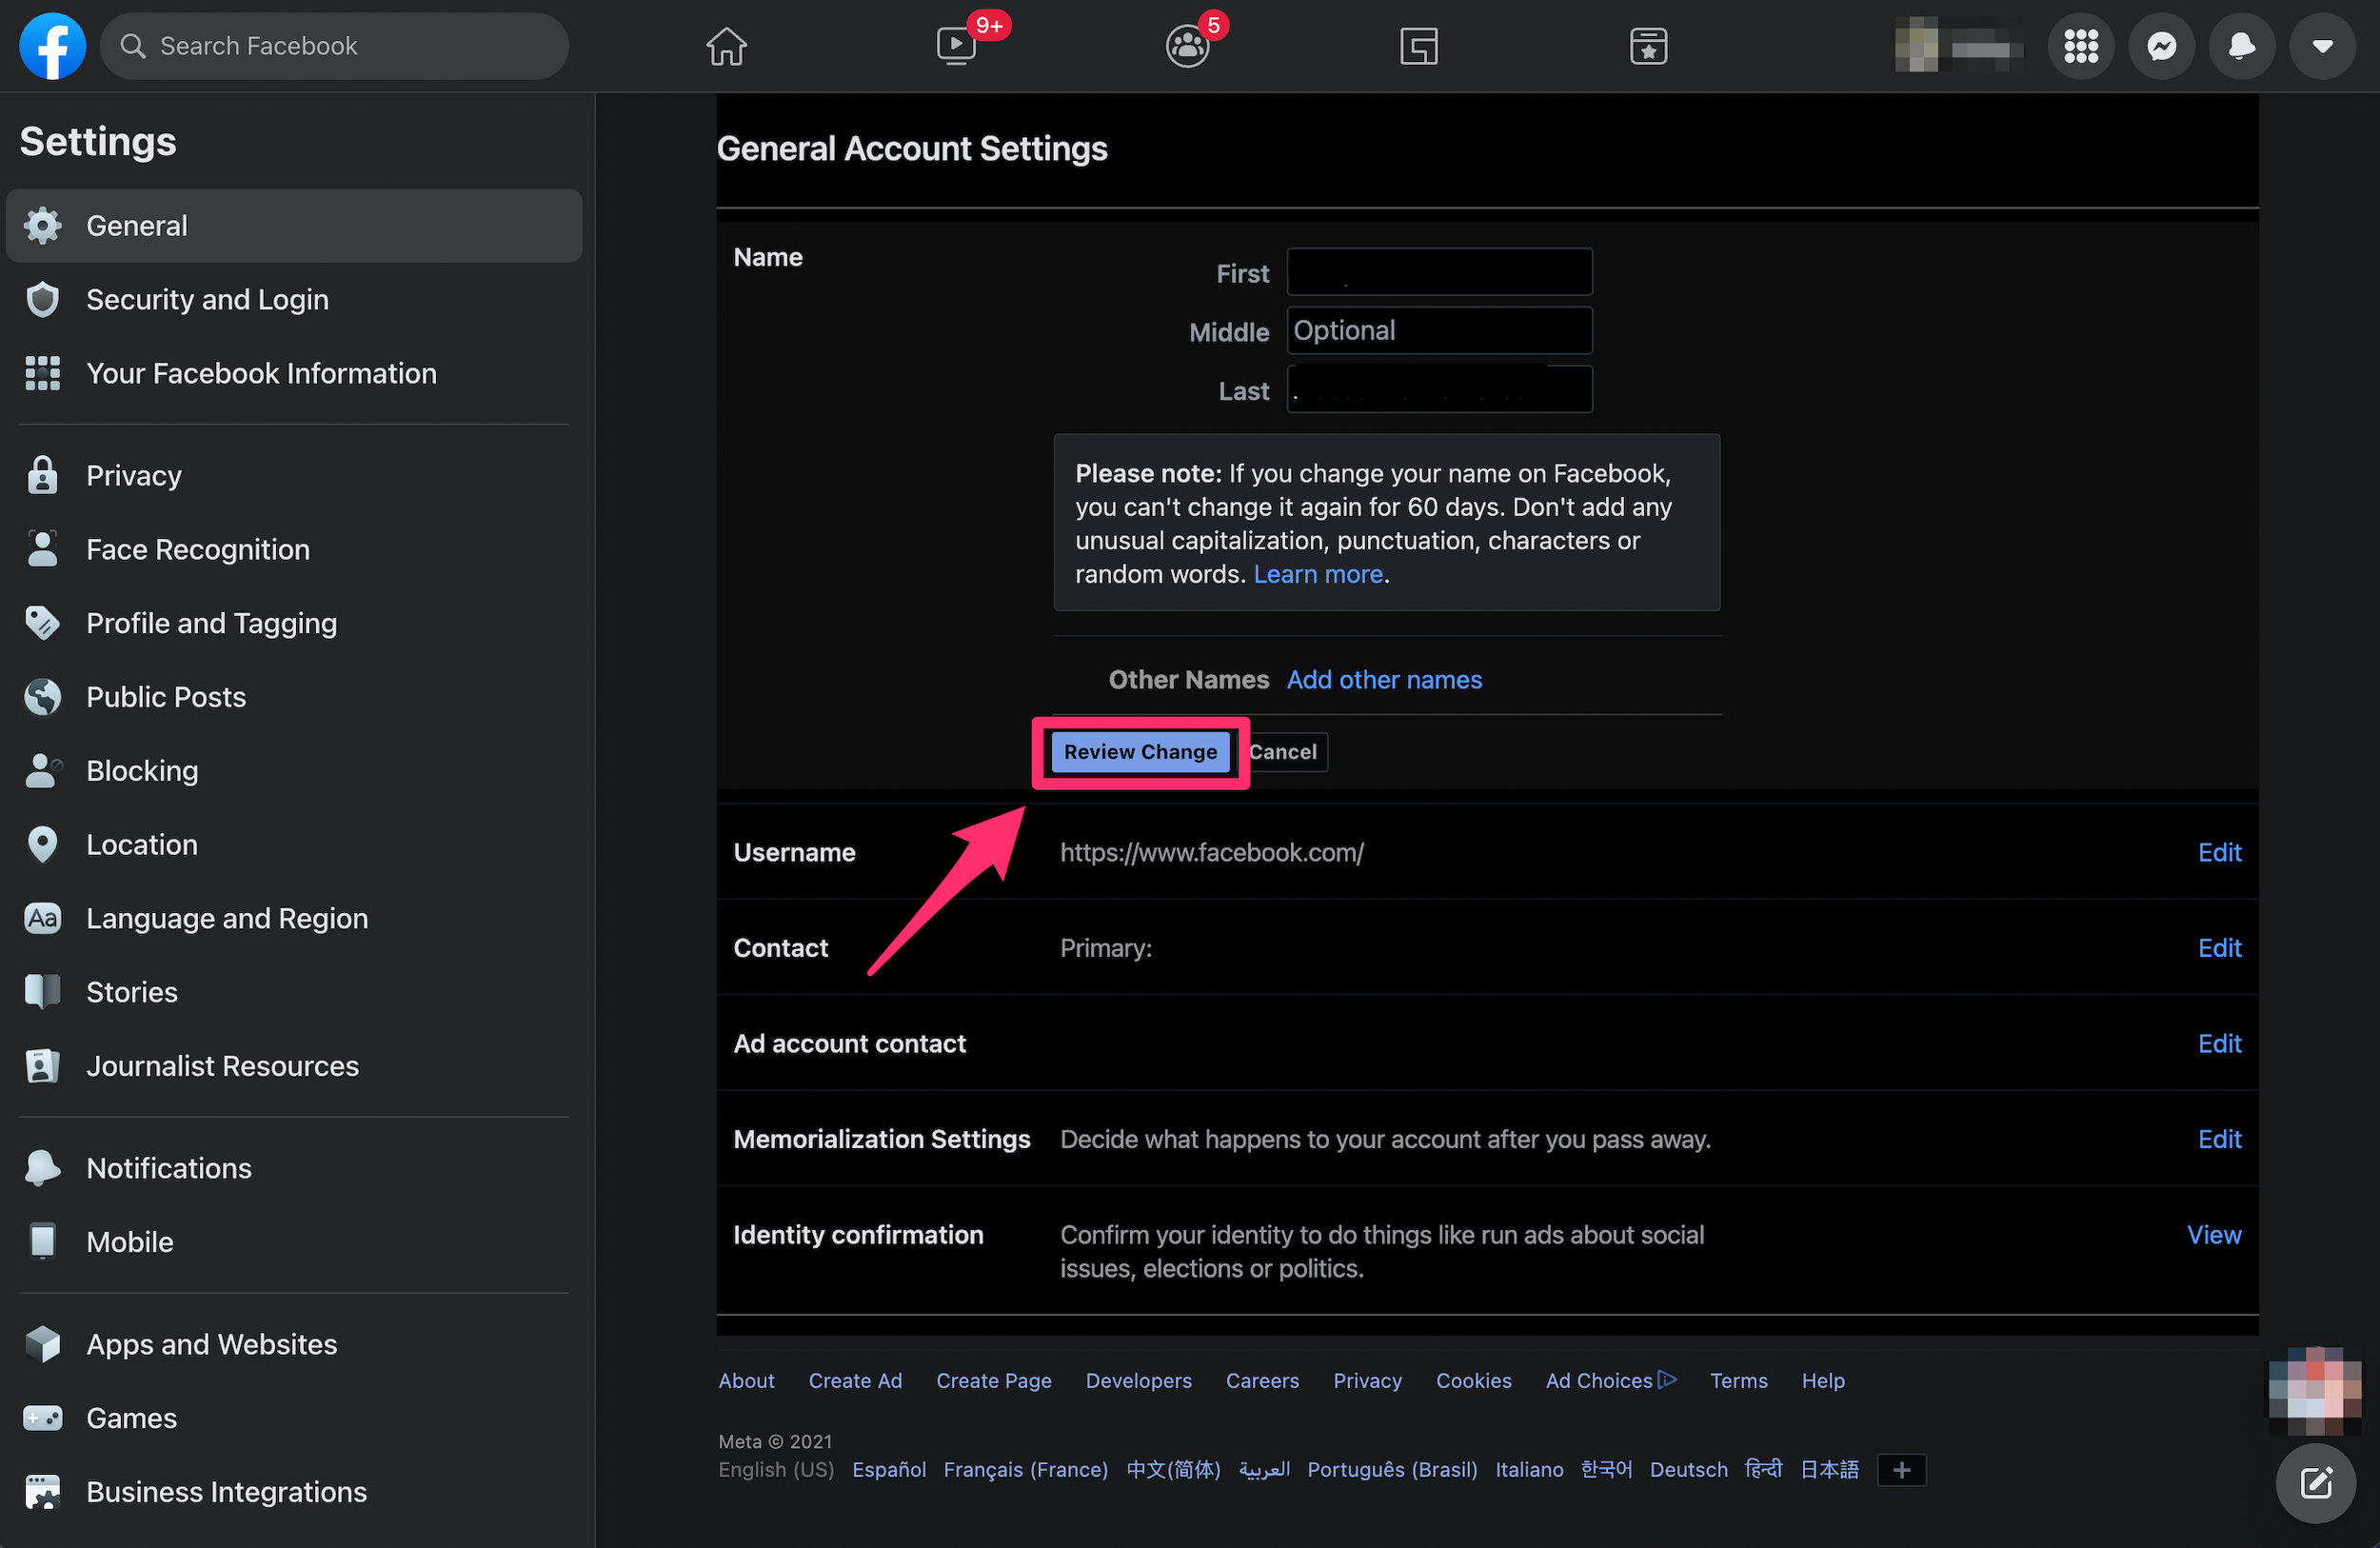This screenshot has width=2380, height=1548.
Task: Open Stories settings
Action: (294, 992)
